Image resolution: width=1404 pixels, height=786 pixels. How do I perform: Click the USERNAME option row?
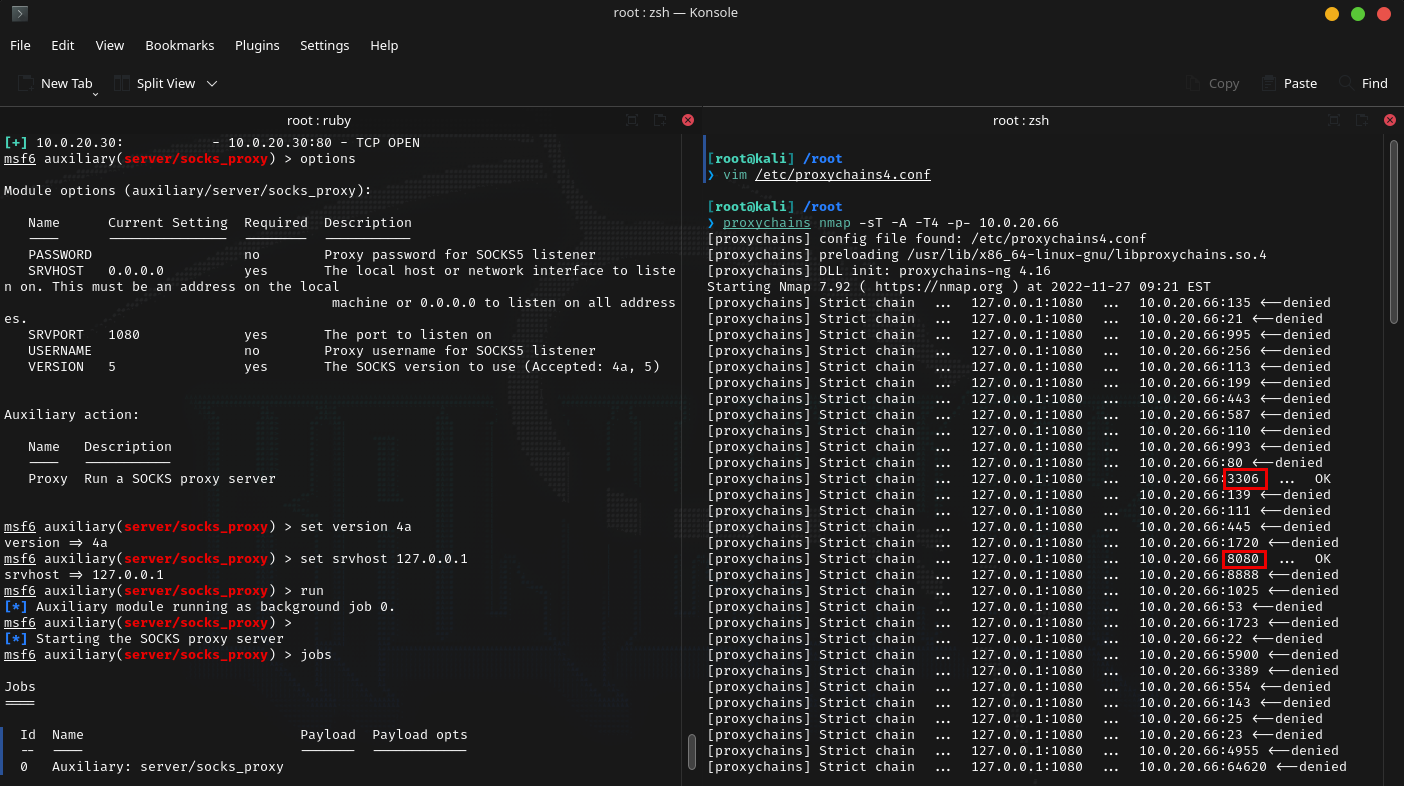[312, 351]
